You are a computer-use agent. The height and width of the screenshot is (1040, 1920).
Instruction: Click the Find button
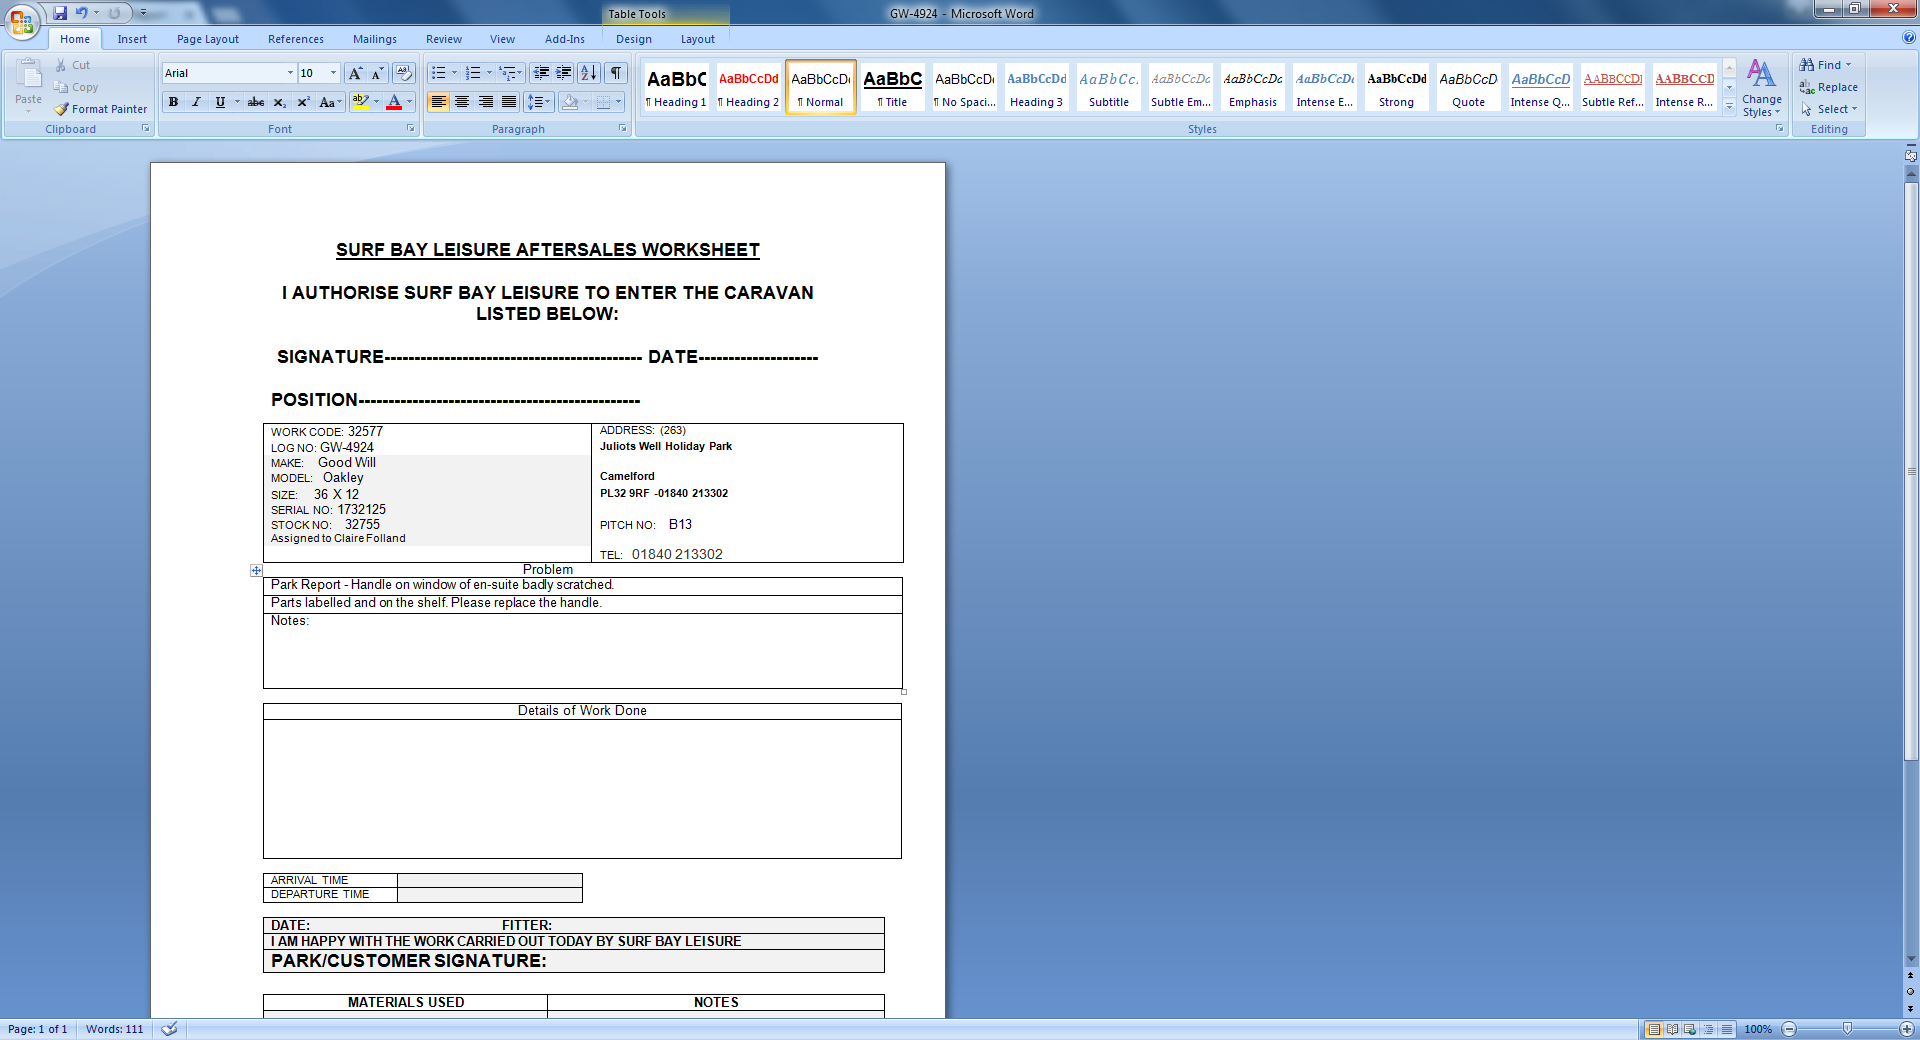(x=1826, y=65)
